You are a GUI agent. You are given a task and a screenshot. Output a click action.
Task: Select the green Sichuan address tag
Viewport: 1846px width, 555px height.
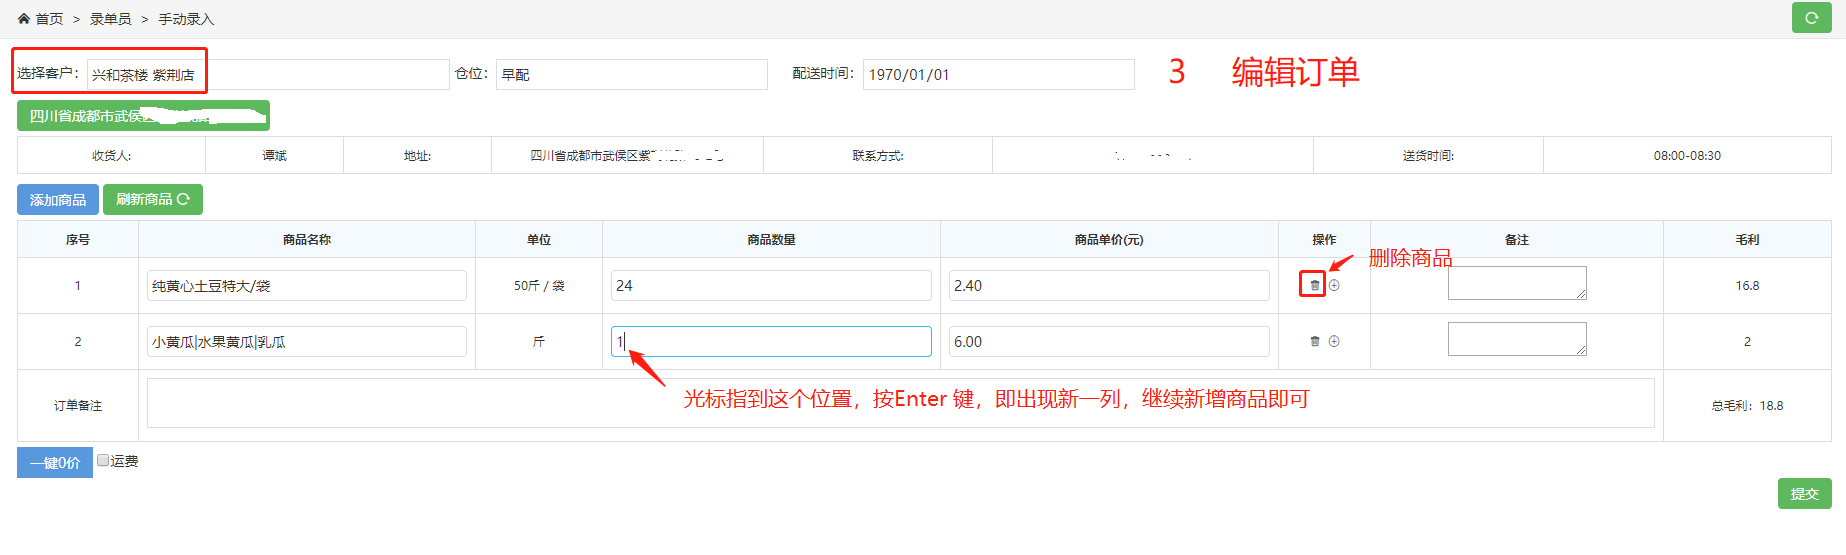[143, 116]
